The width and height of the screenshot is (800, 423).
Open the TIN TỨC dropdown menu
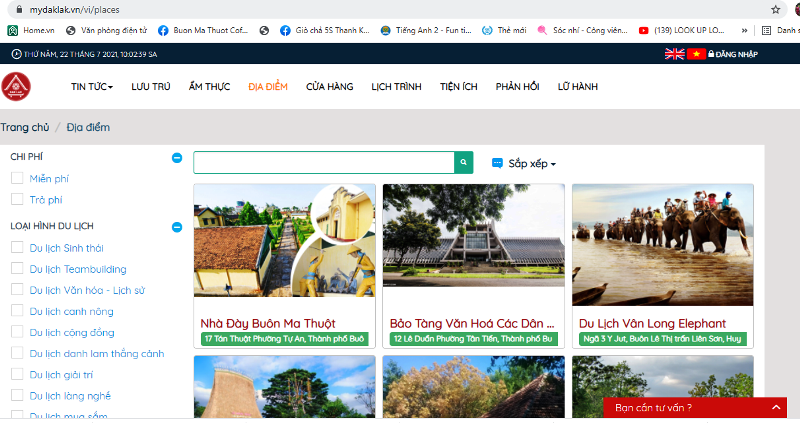92,87
